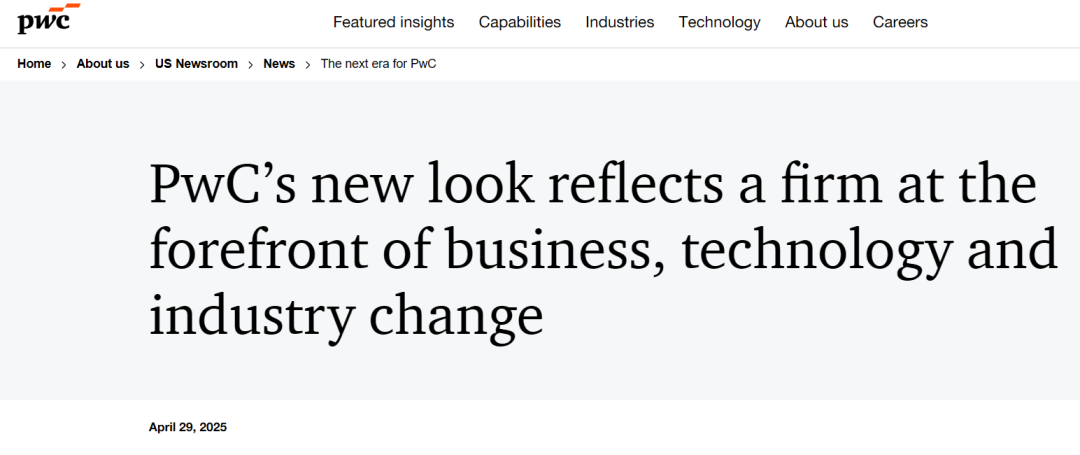Navigate to US Newsroom breadcrumb
The height and width of the screenshot is (455, 1080).
click(196, 64)
